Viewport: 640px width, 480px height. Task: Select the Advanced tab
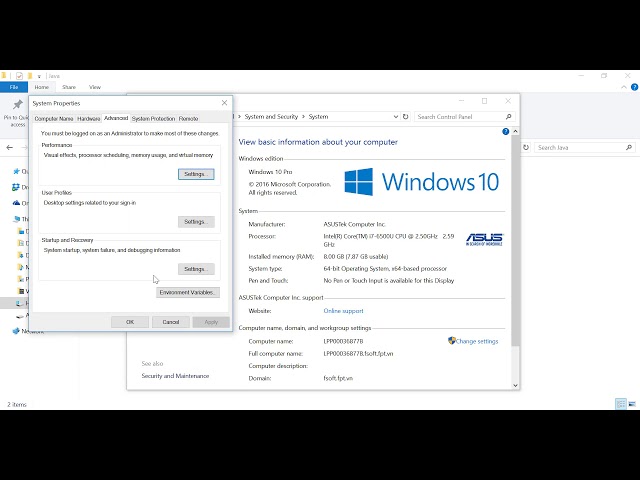pyautogui.click(x=116, y=118)
